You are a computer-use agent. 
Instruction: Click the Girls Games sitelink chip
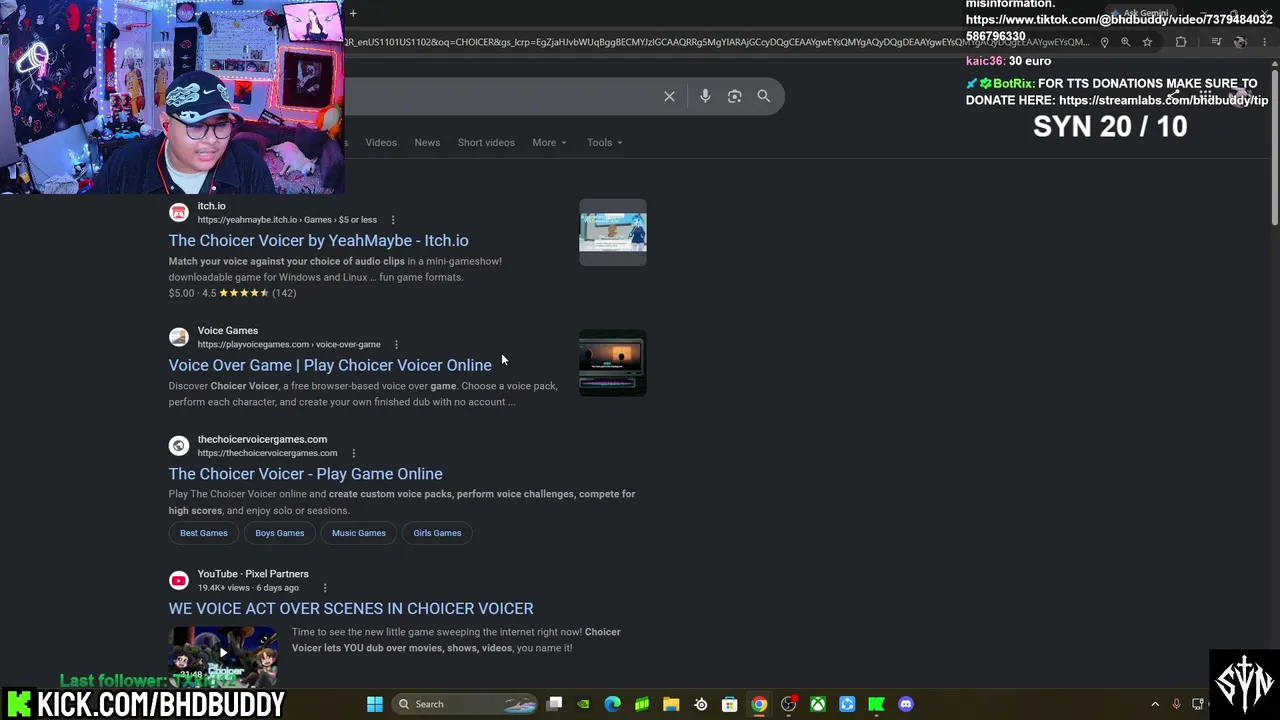tap(437, 533)
